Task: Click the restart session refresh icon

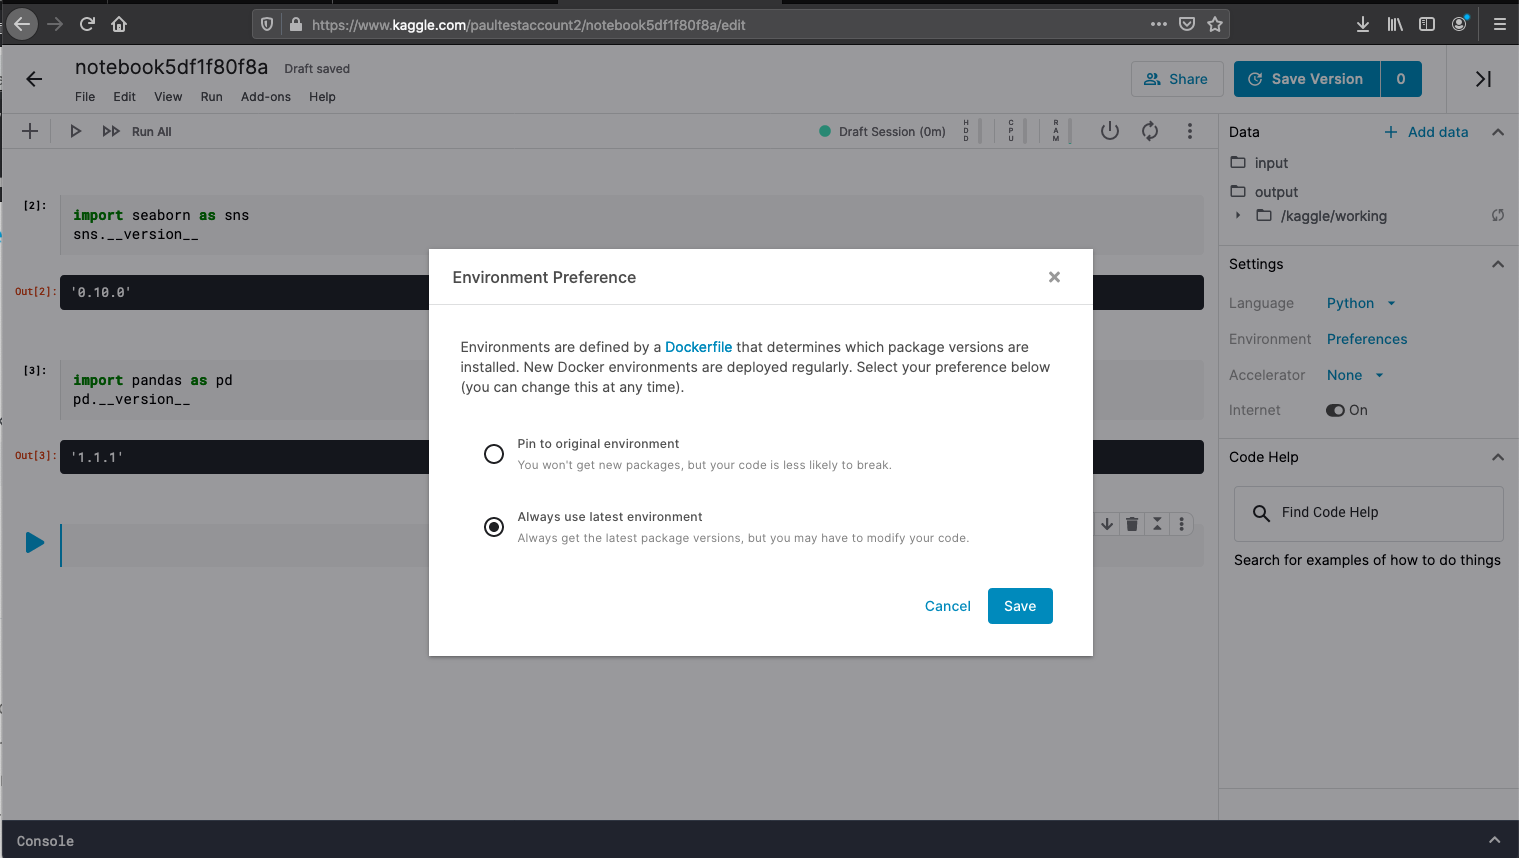Action: [x=1150, y=131]
